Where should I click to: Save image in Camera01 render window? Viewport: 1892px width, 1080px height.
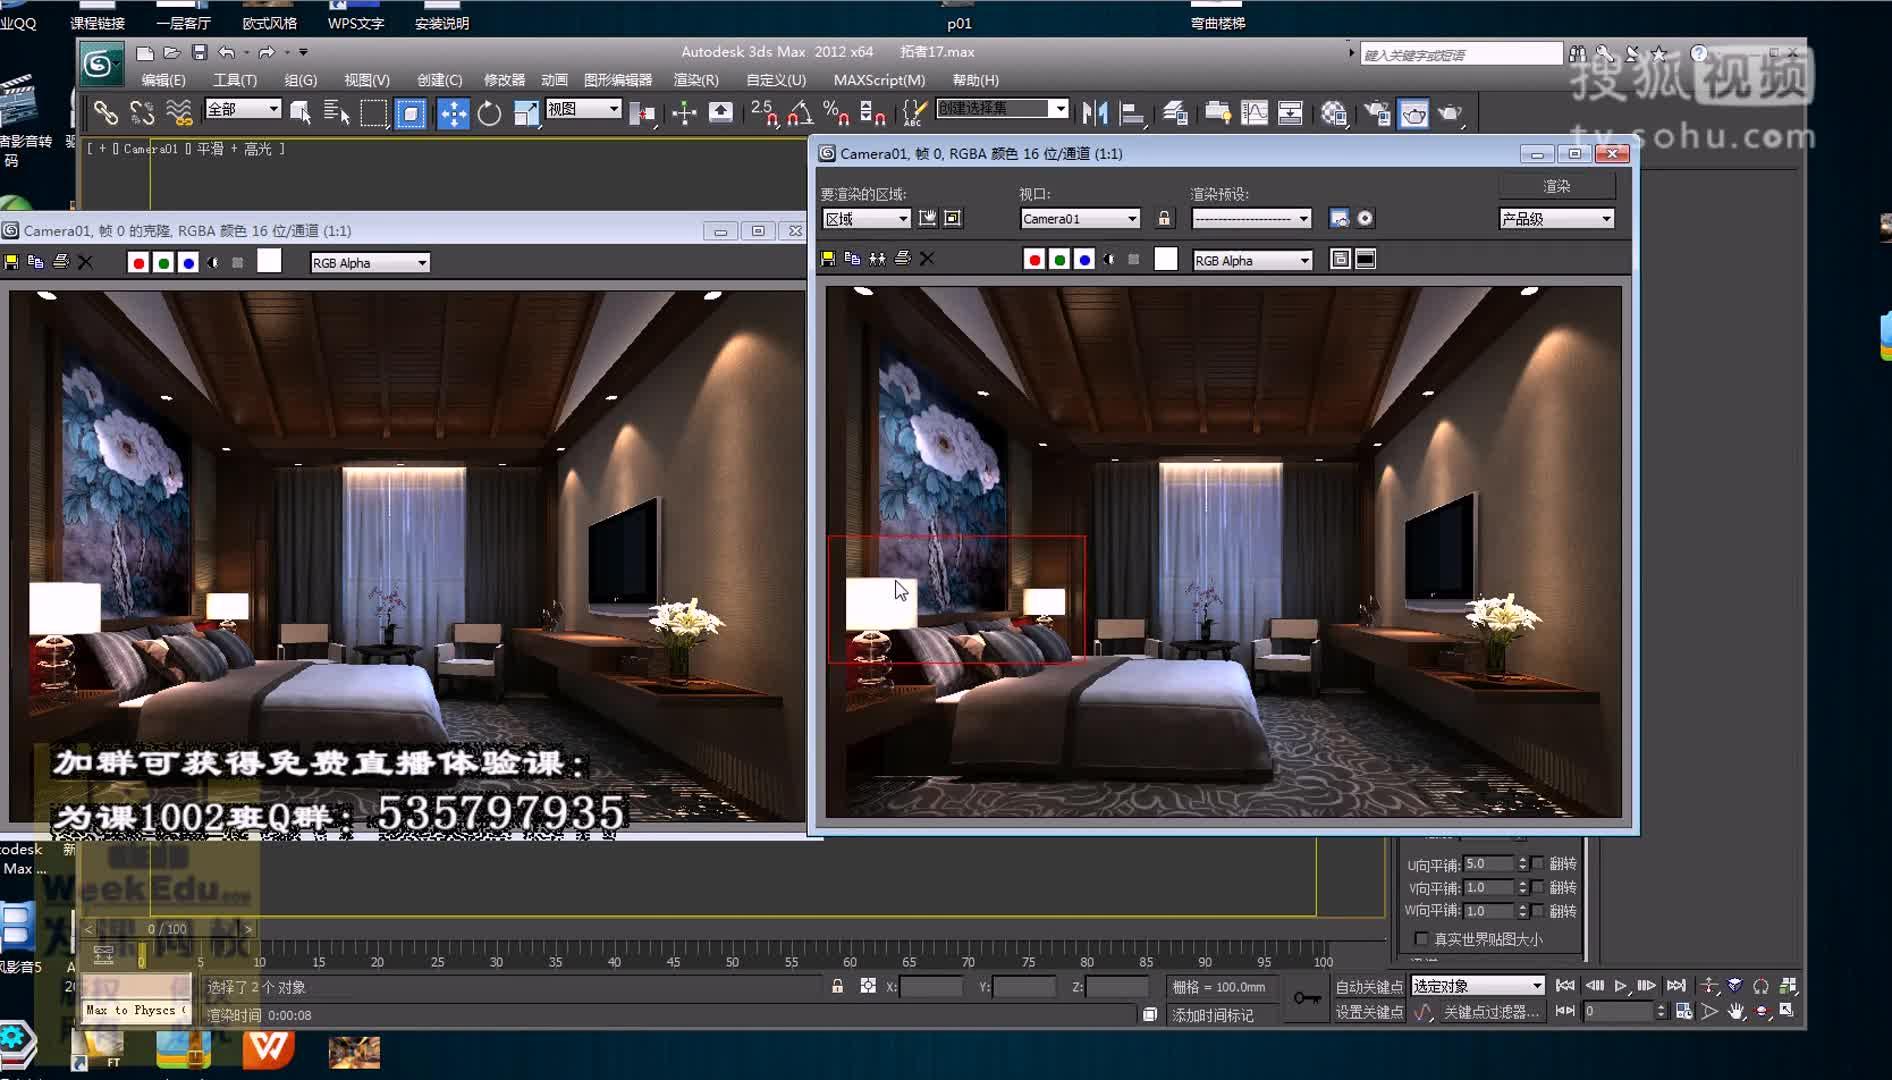coord(828,259)
